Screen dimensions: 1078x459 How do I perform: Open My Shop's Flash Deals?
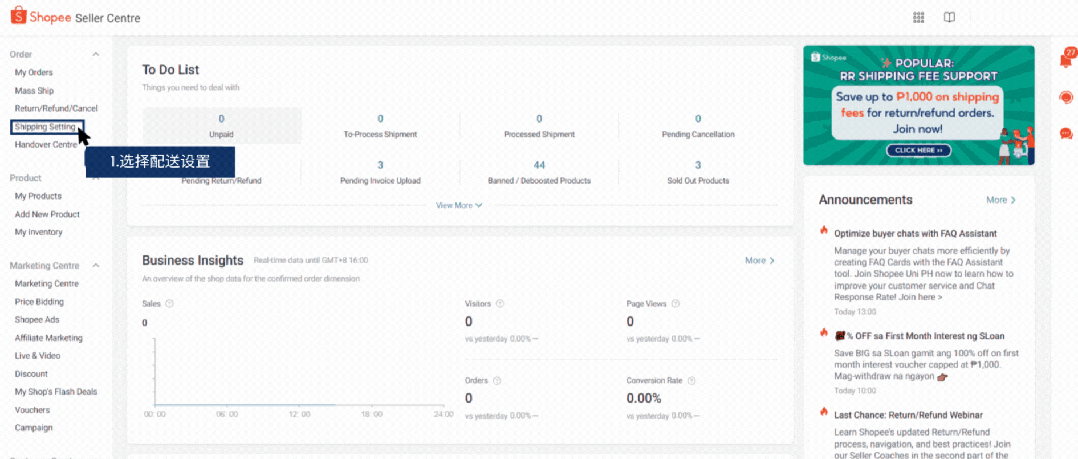pos(56,392)
